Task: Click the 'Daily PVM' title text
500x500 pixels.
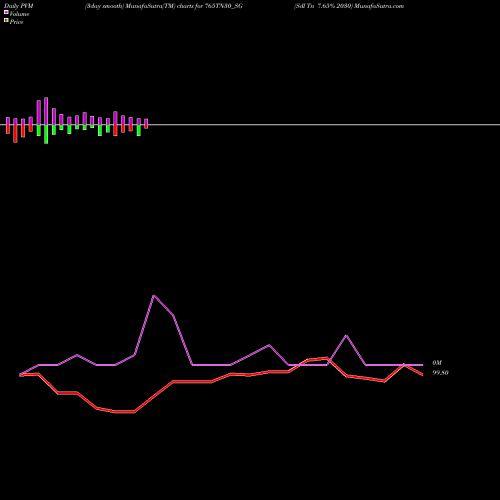Action: 19,6
